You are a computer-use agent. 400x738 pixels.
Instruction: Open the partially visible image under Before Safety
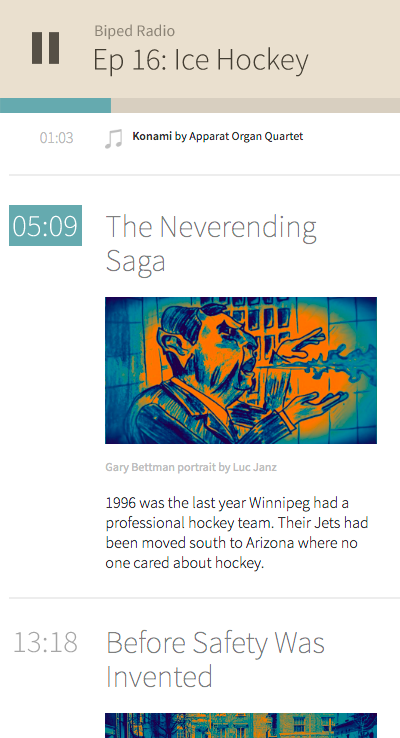pos(241,725)
